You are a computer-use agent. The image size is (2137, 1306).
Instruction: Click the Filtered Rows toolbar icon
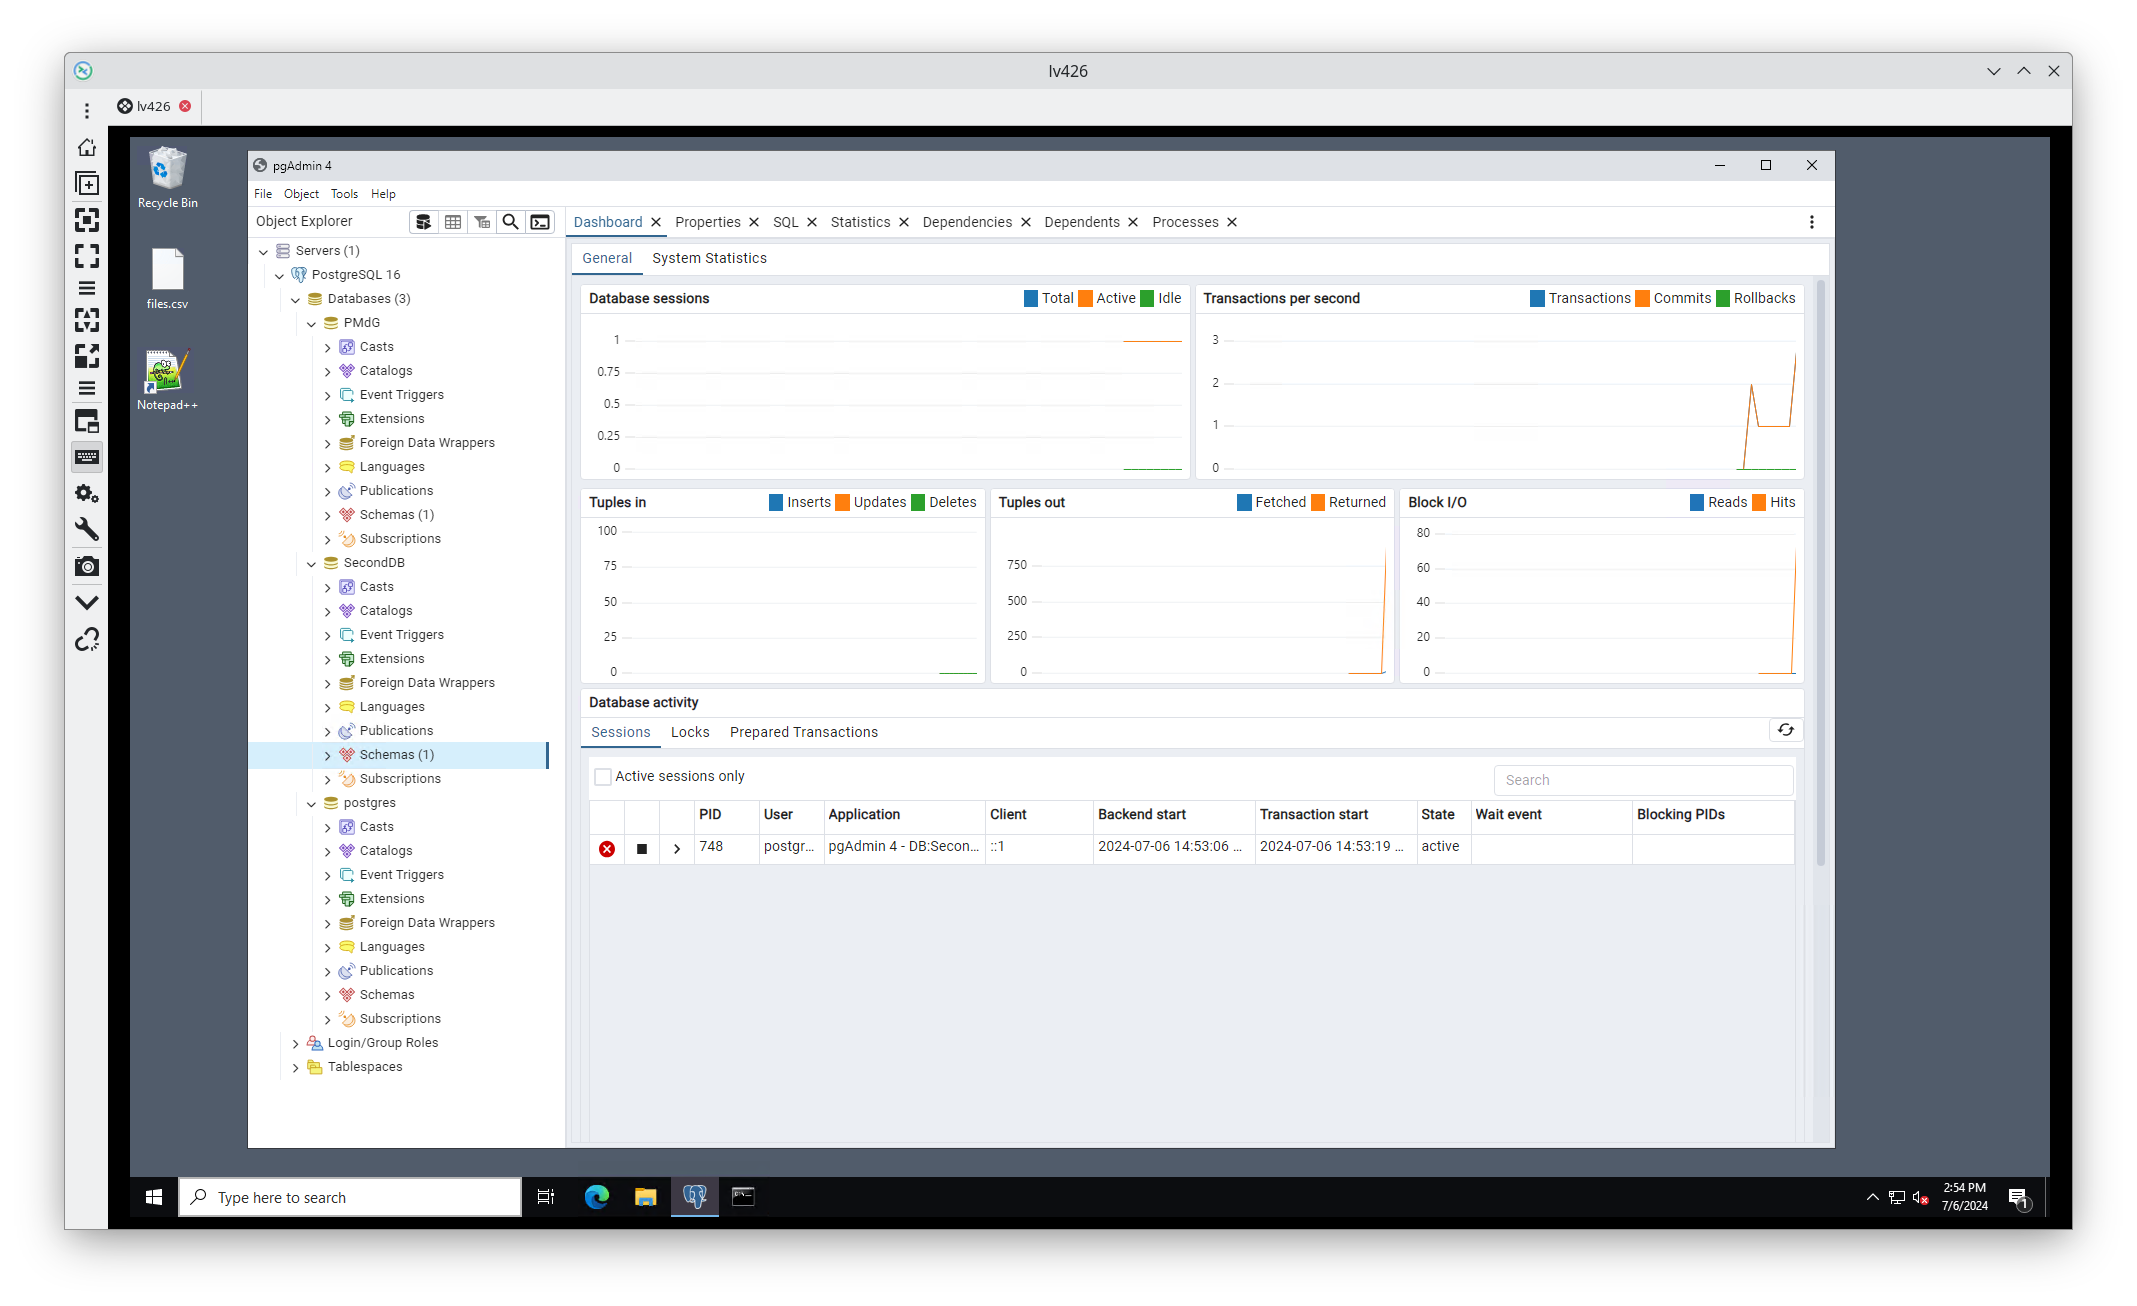pyautogui.click(x=482, y=222)
